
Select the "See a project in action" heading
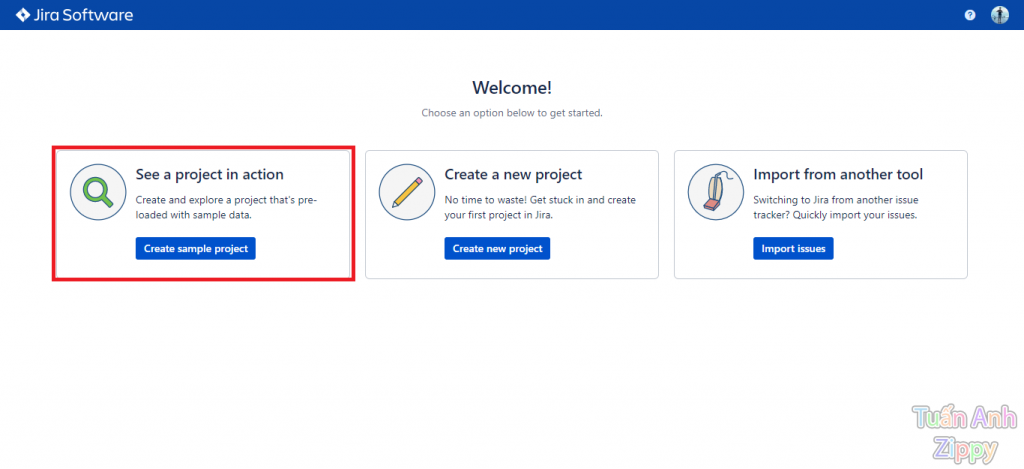209,175
